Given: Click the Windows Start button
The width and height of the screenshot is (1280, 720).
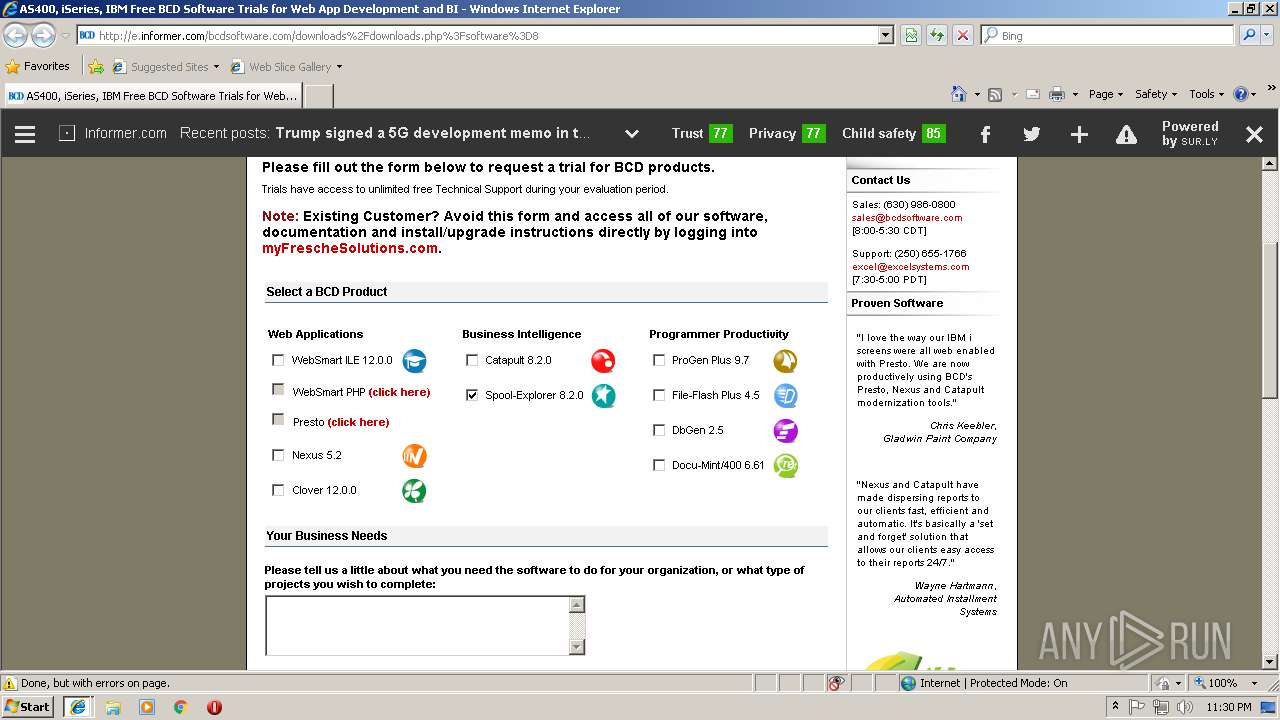Looking at the screenshot, I should pos(28,707).
